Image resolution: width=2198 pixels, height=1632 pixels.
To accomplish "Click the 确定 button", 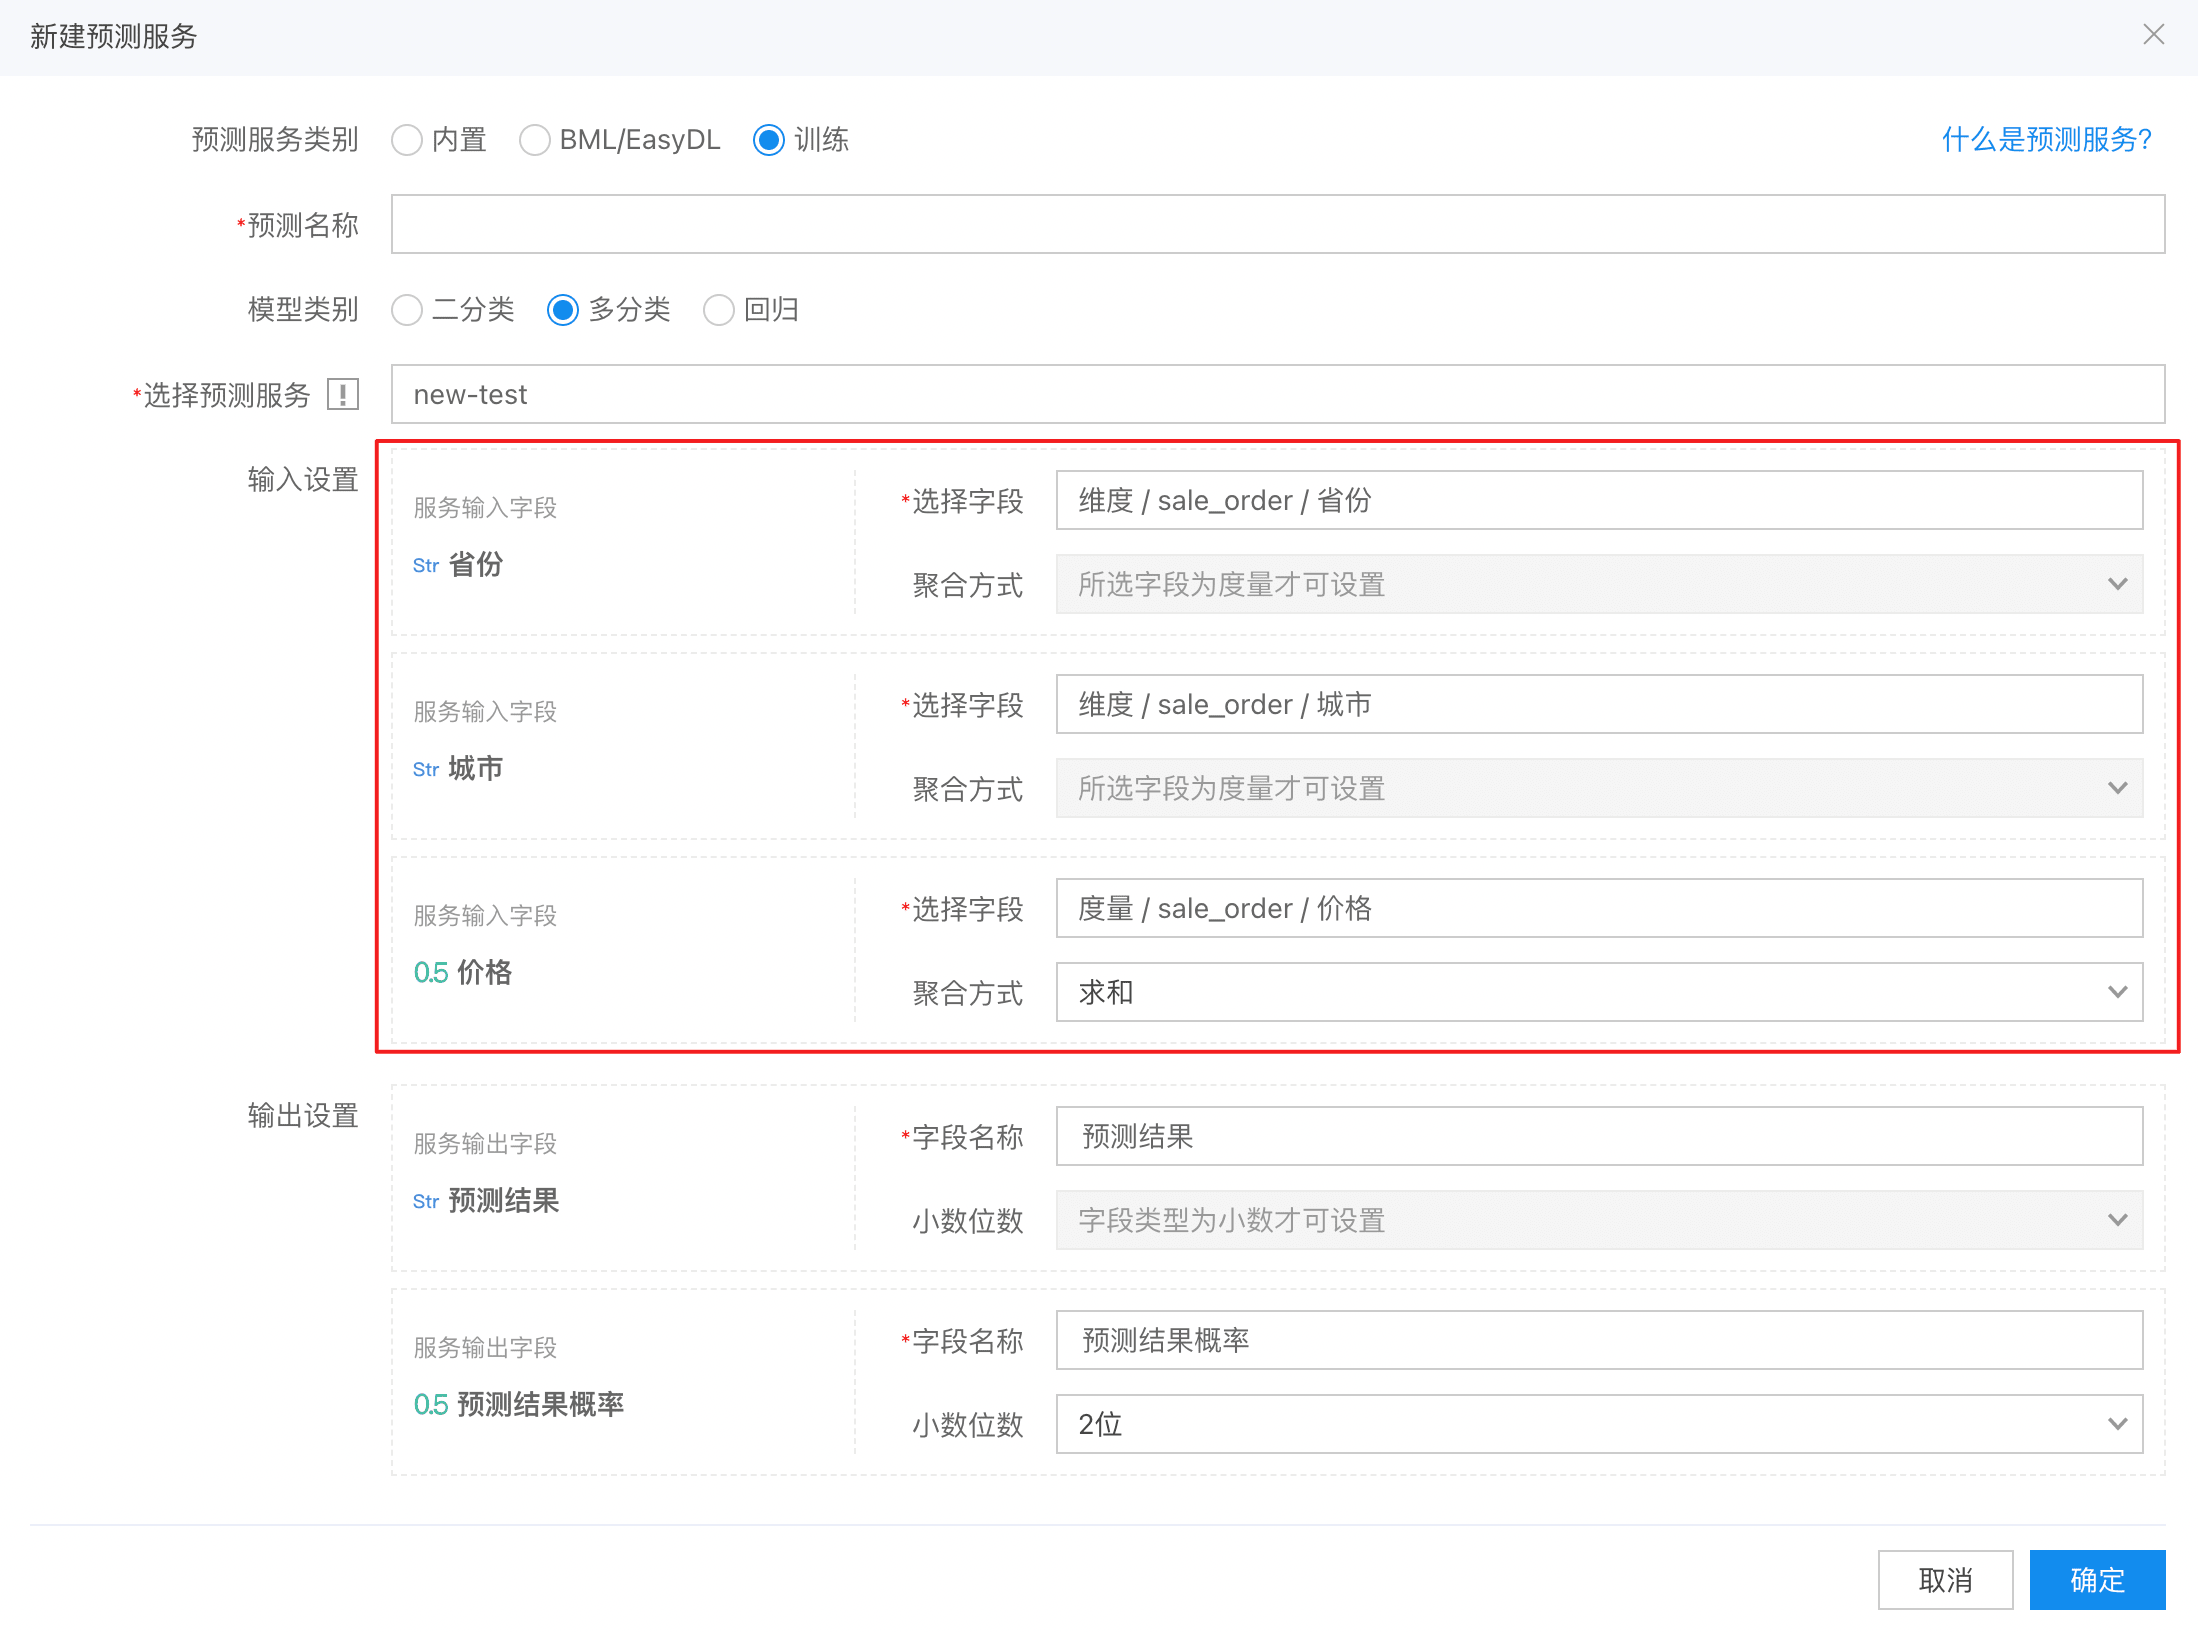I will tap(2097, 1580).
